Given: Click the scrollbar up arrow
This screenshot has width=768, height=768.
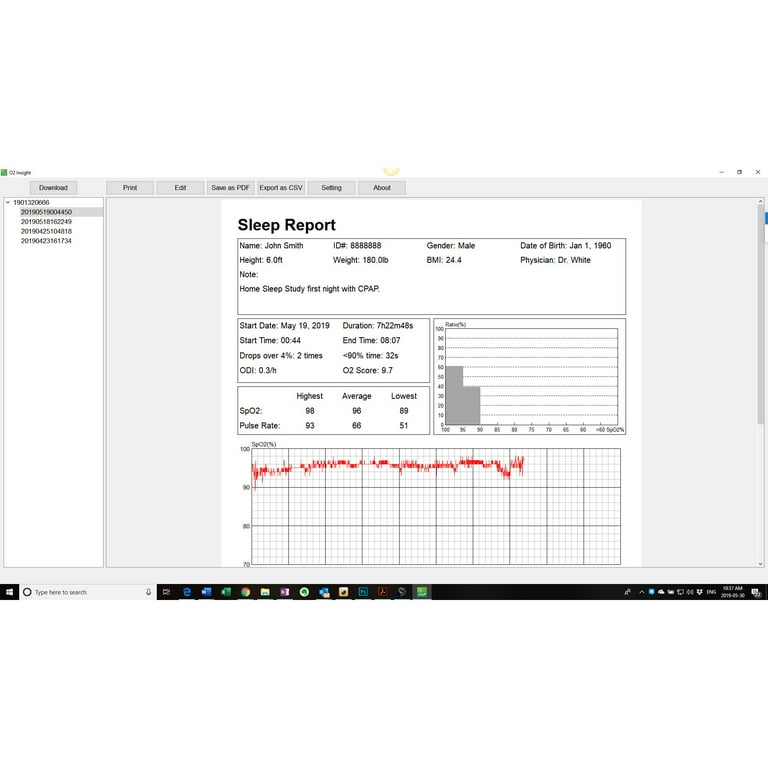Looking at the screenshot, I should (760, 201).
